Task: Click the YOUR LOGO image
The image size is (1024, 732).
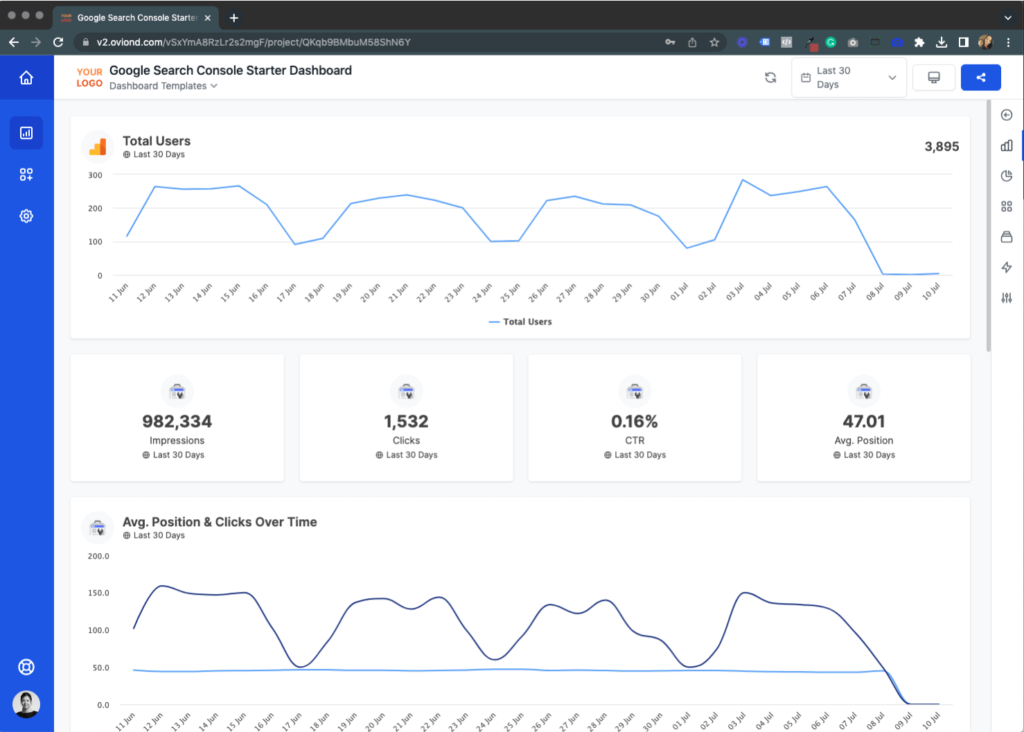Action: click(x=89, y=78)
